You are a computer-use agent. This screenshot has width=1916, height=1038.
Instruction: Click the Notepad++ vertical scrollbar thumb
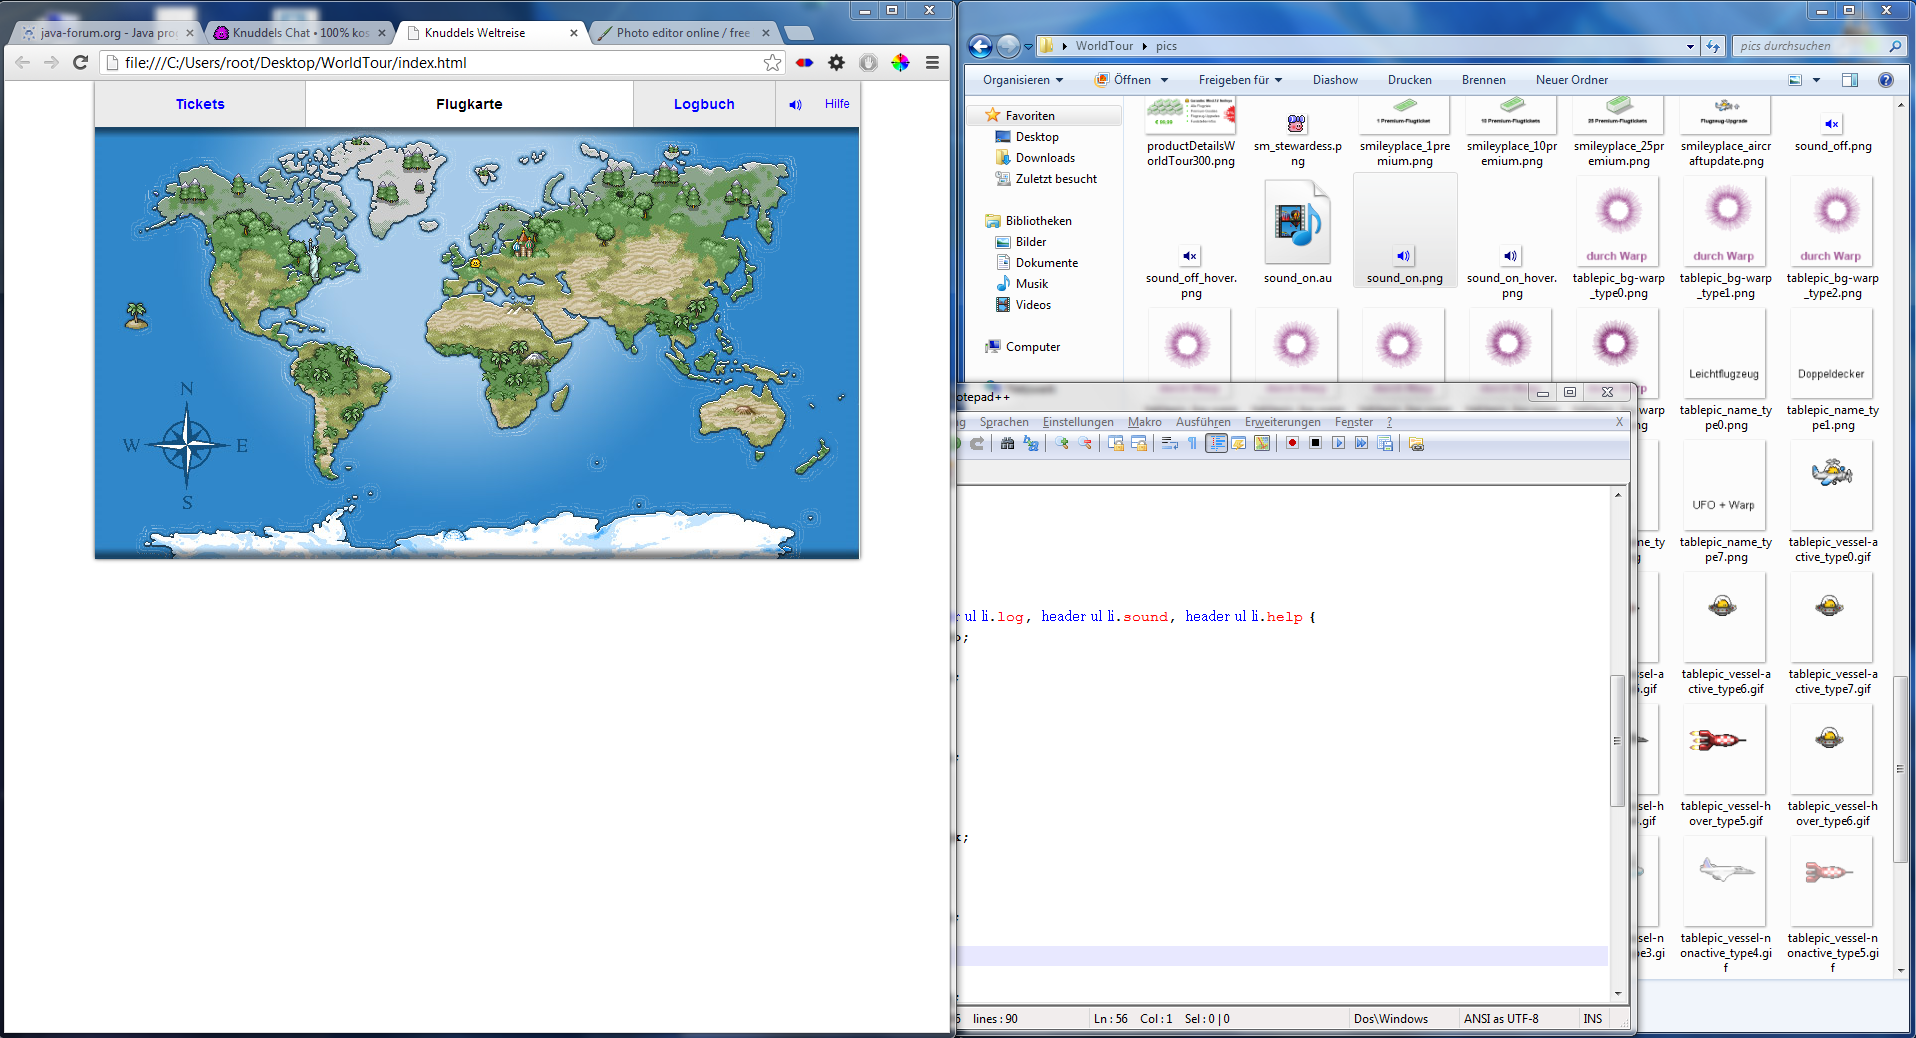pos(1617,740)
